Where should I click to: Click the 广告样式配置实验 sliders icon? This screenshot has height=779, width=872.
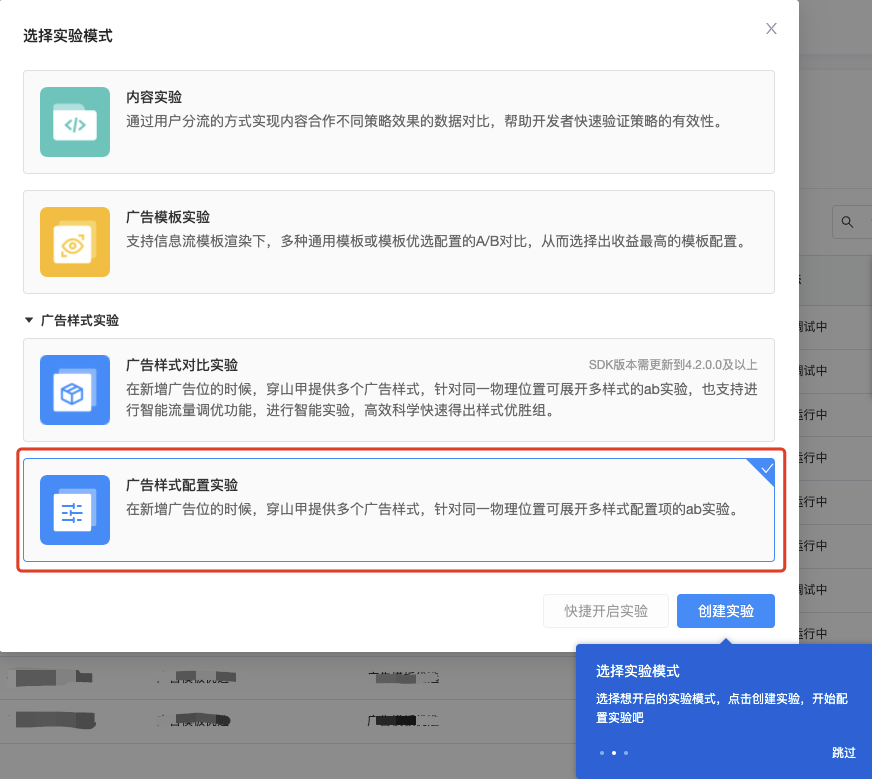click(x=75, y=510)
